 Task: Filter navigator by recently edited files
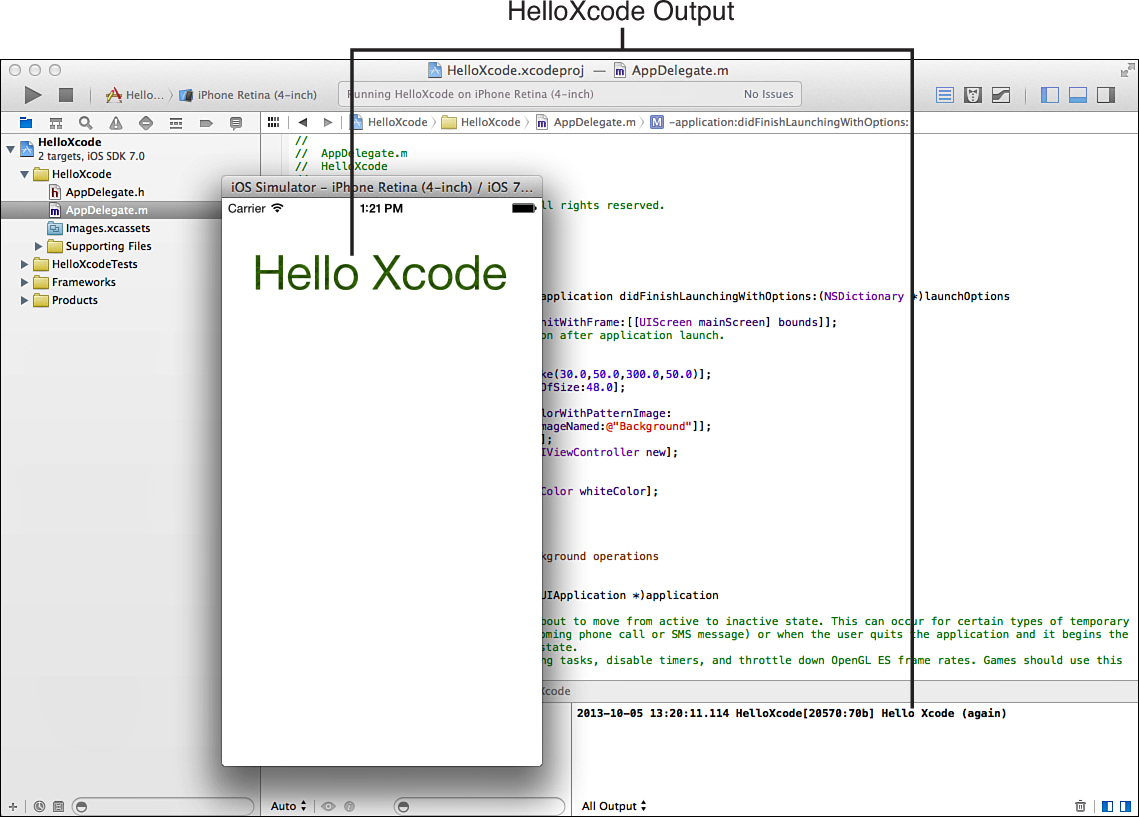(x=39, y=806)
